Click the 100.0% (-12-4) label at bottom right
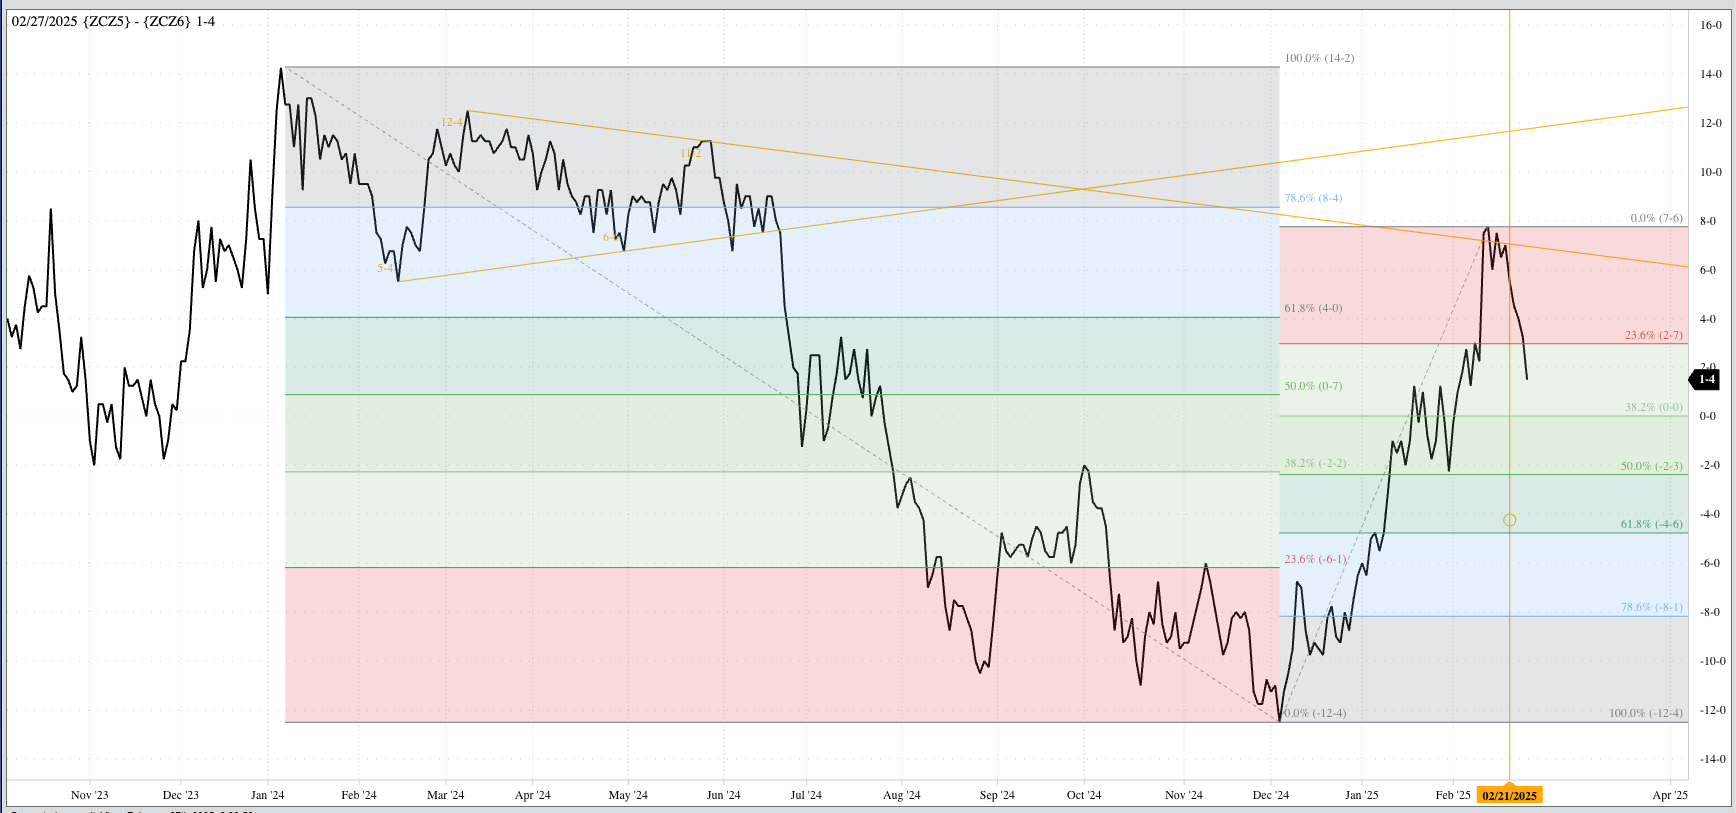The image size is (1736, 813). 1645,713
